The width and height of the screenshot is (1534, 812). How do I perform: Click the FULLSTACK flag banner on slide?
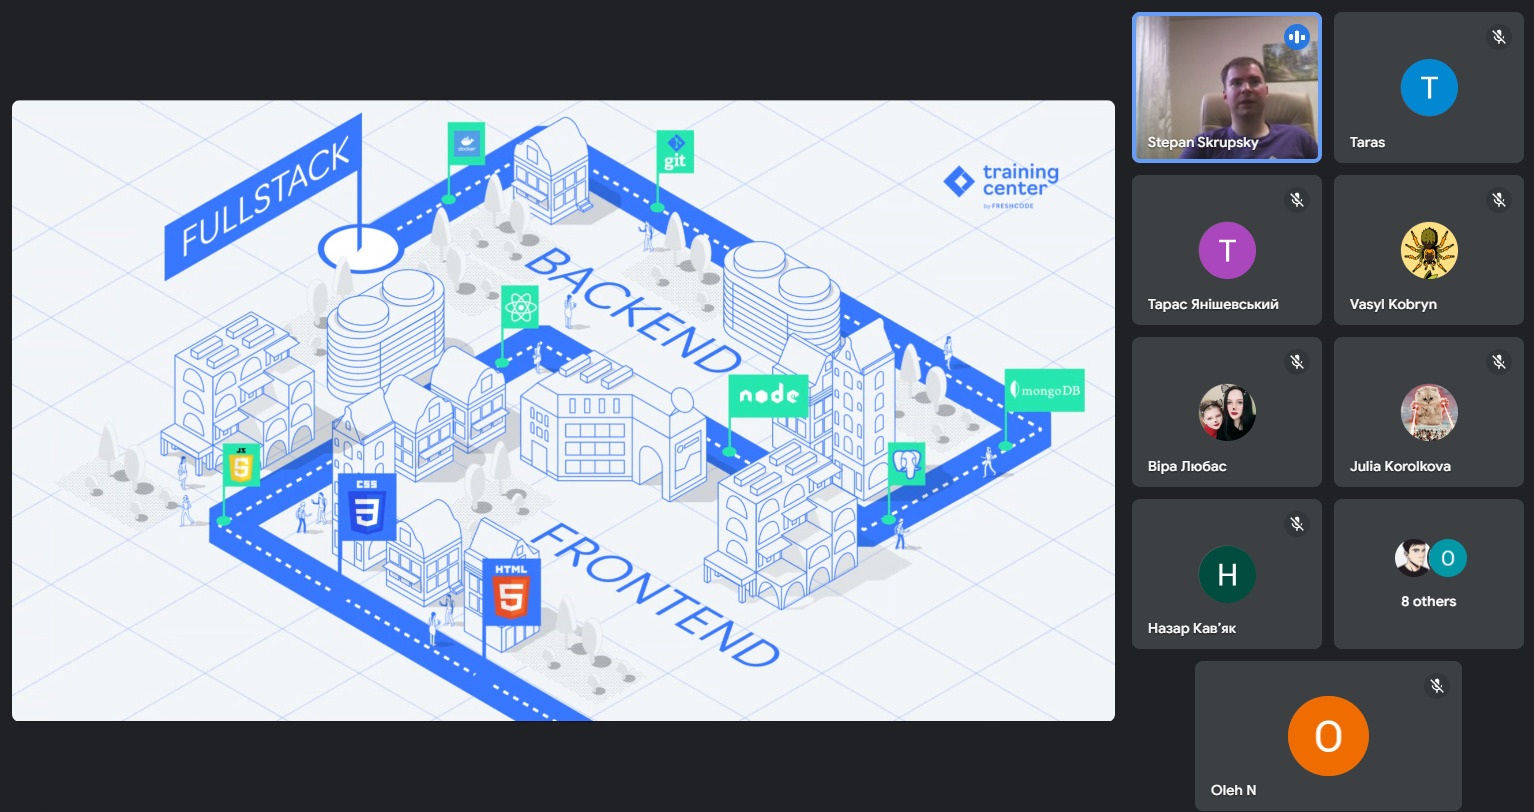click(265, 197)
